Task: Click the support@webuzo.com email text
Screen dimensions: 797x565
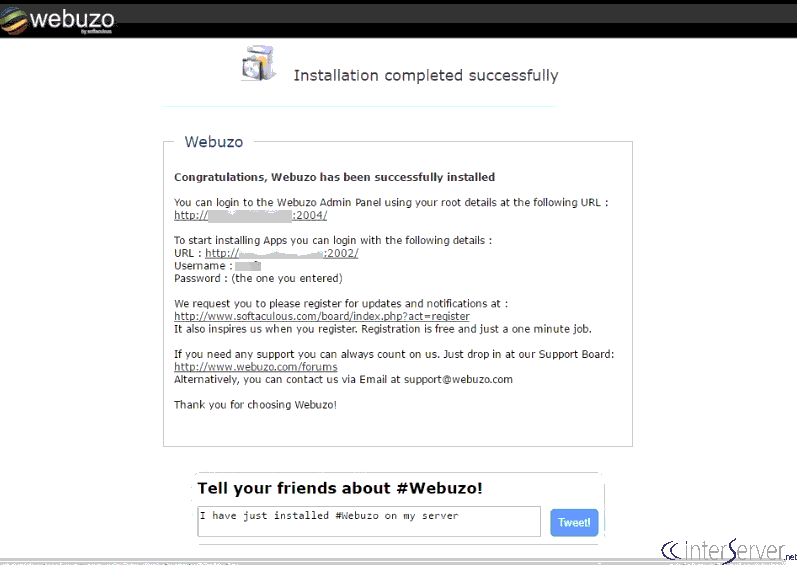Action: (458, 380)
